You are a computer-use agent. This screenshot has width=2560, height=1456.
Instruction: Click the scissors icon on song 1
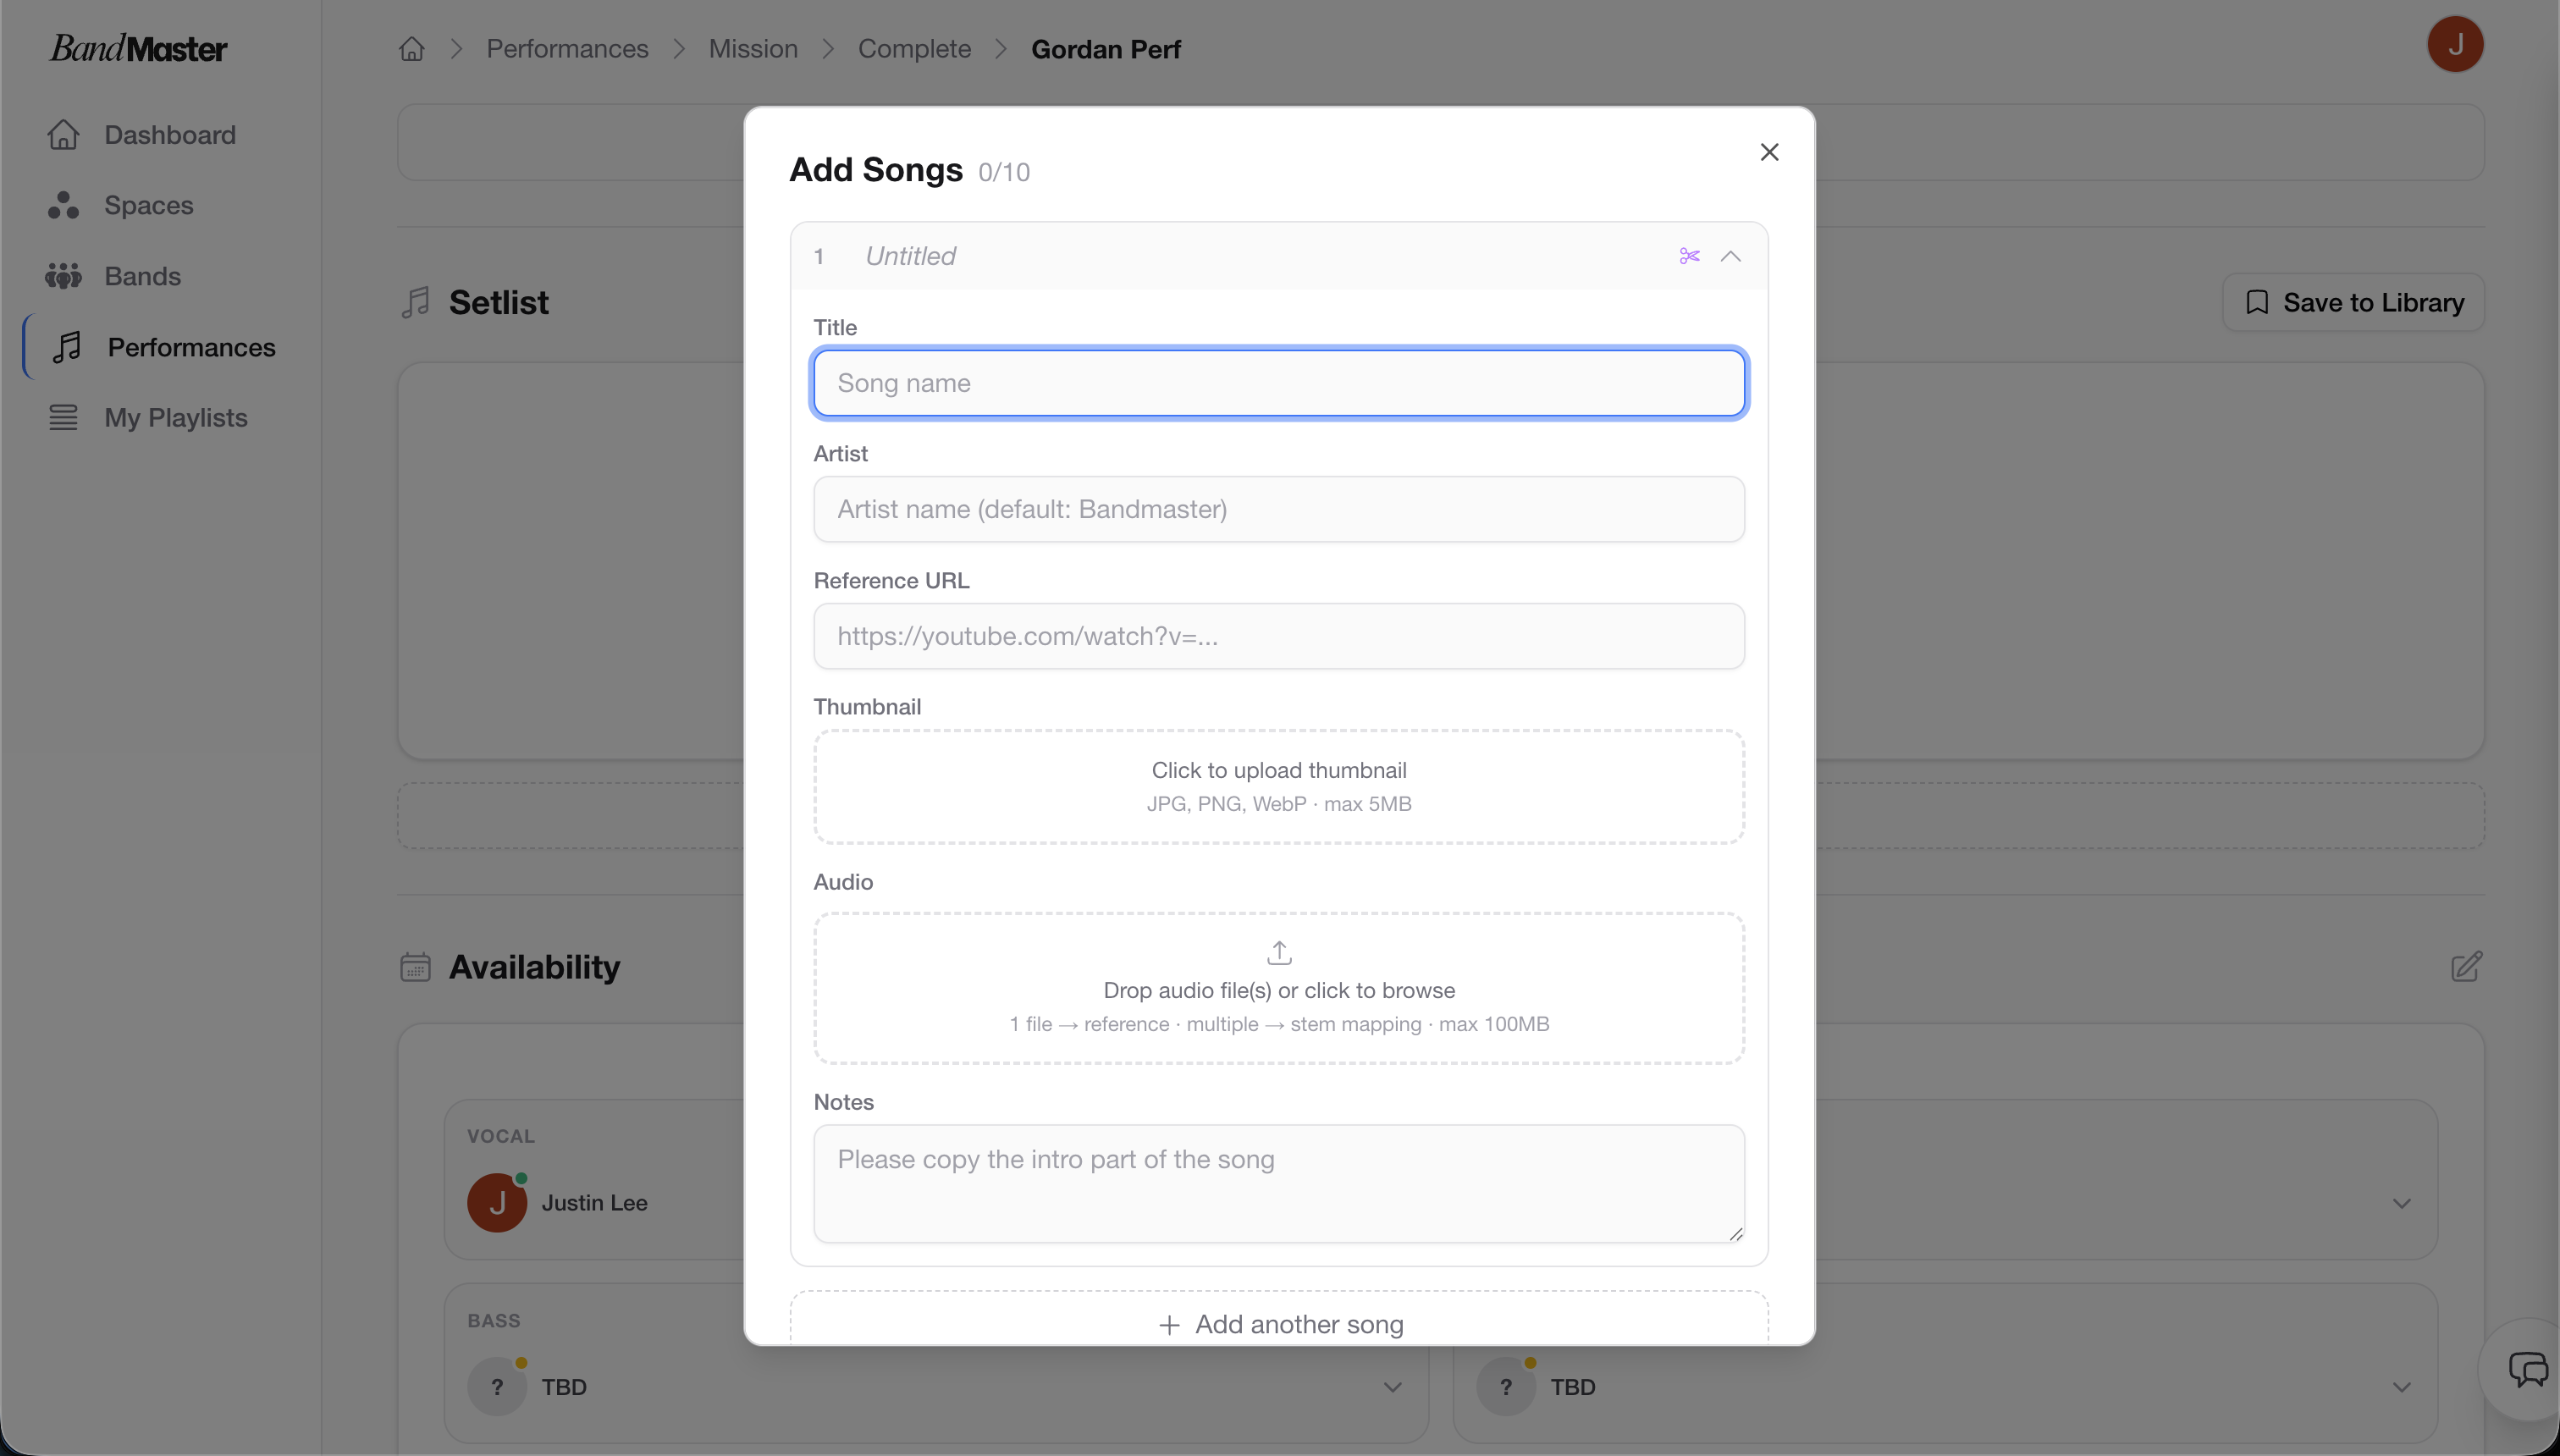[x=1689, y=256]
